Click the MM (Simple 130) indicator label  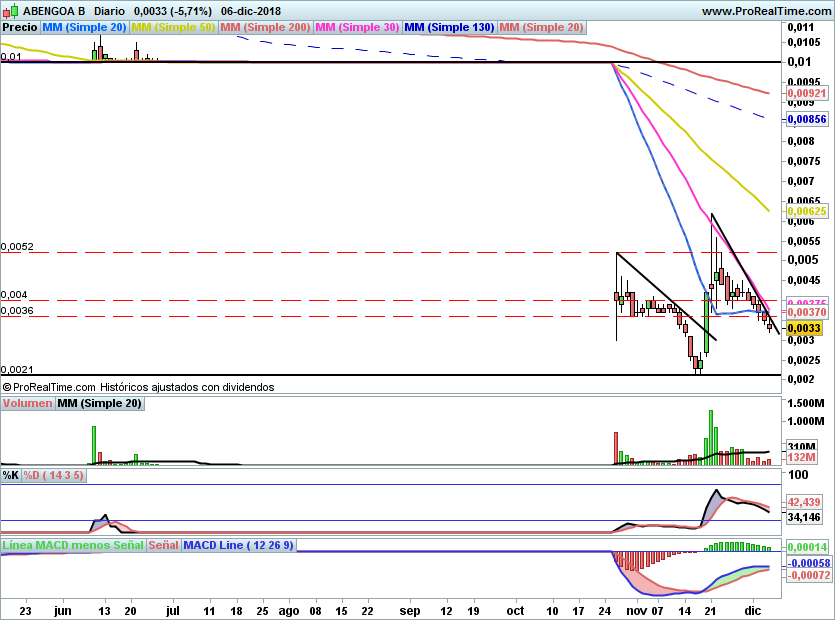[x=449, y=27]
